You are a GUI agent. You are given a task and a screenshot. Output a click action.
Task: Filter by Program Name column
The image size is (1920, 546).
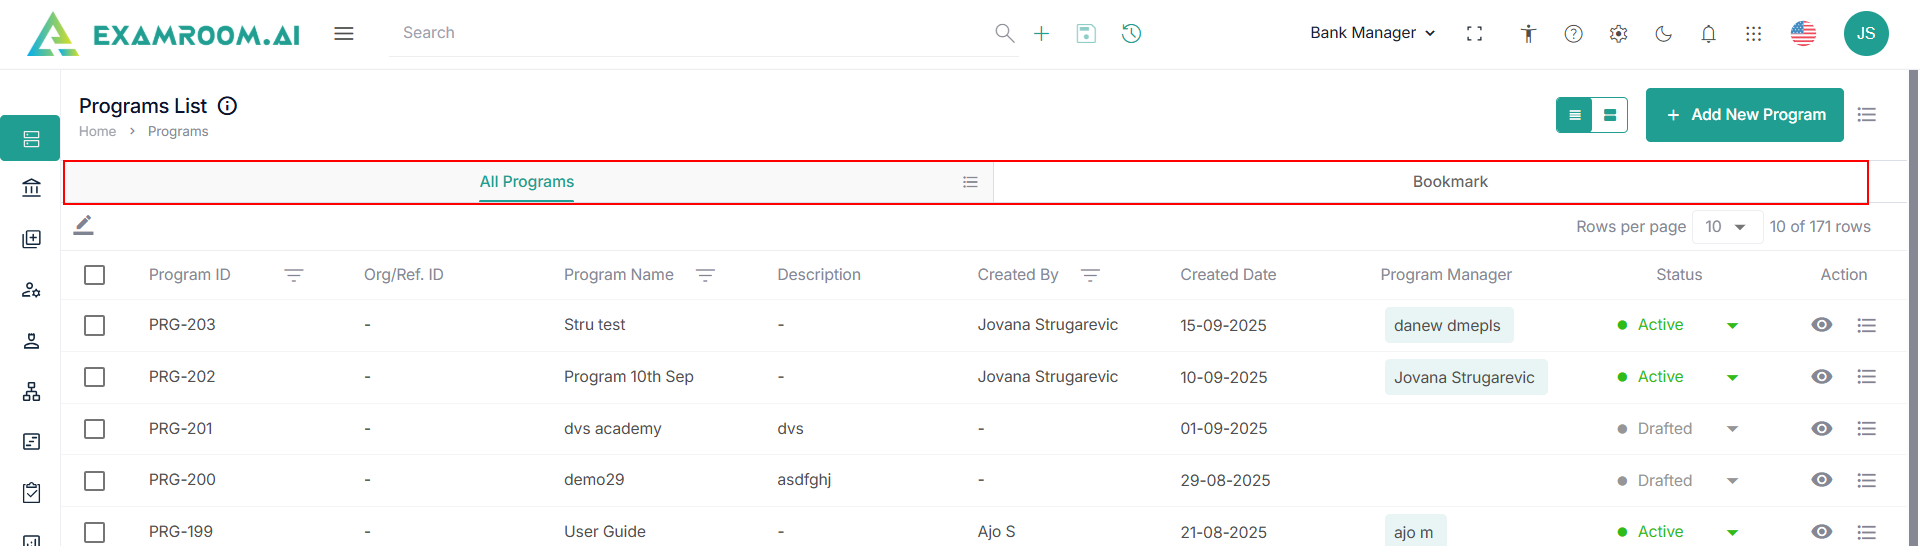[x=705, y=275]
